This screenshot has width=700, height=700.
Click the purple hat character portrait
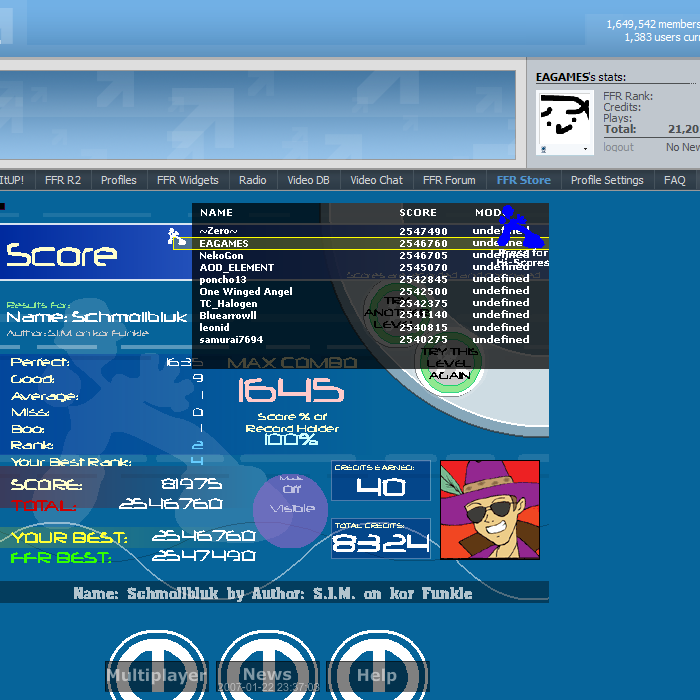coord(490,510)
